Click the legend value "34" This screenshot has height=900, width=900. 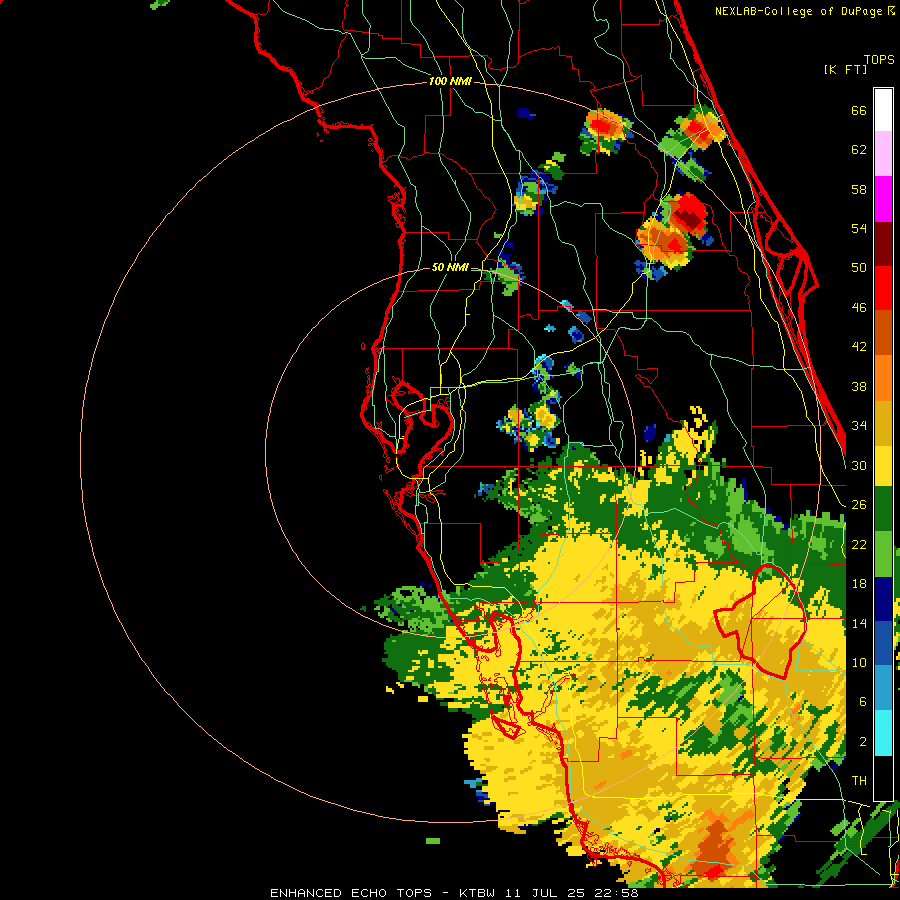click(x=859, y=426)
